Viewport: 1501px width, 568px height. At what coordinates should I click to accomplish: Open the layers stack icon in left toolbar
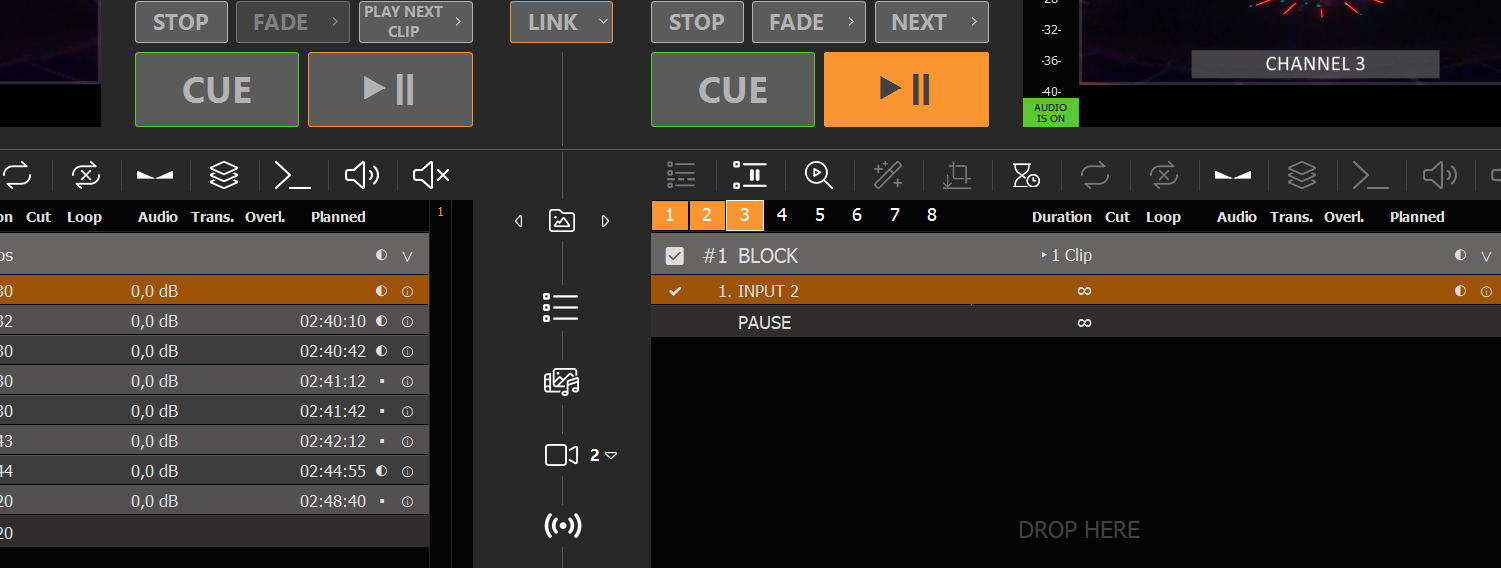(224, 176)
